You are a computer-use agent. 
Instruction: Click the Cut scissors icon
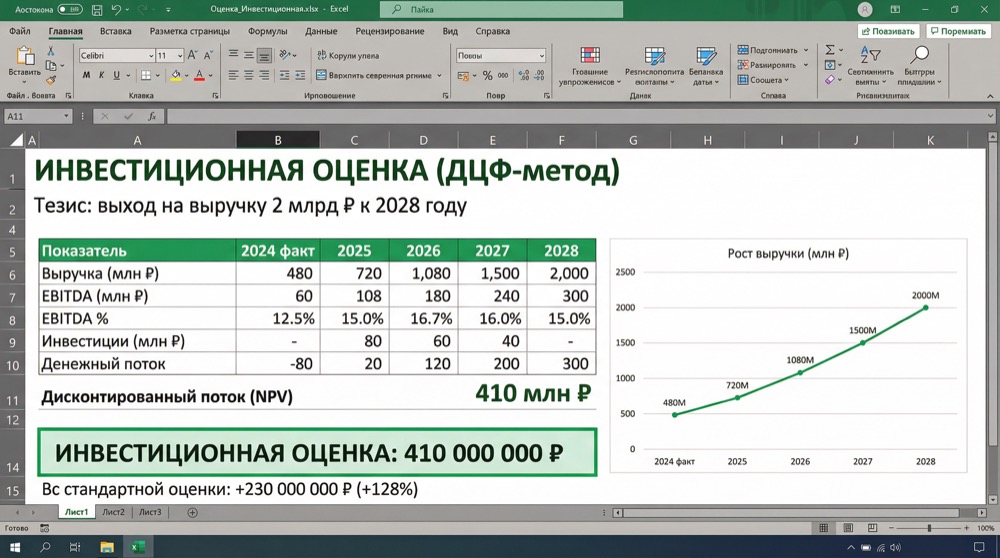tap(50, 51)
